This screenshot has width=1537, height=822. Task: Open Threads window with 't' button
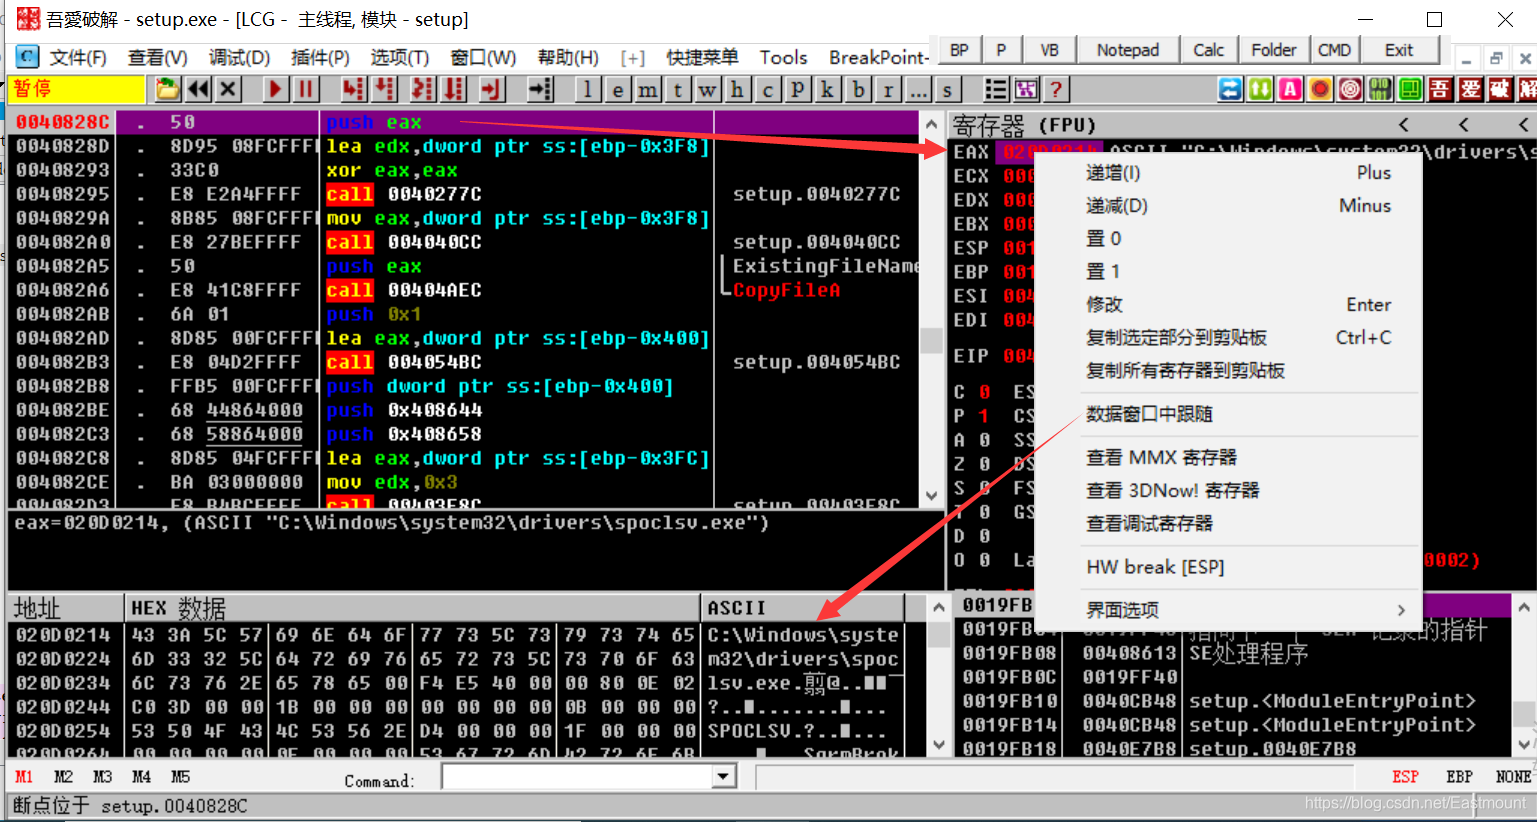click(677, 89)
